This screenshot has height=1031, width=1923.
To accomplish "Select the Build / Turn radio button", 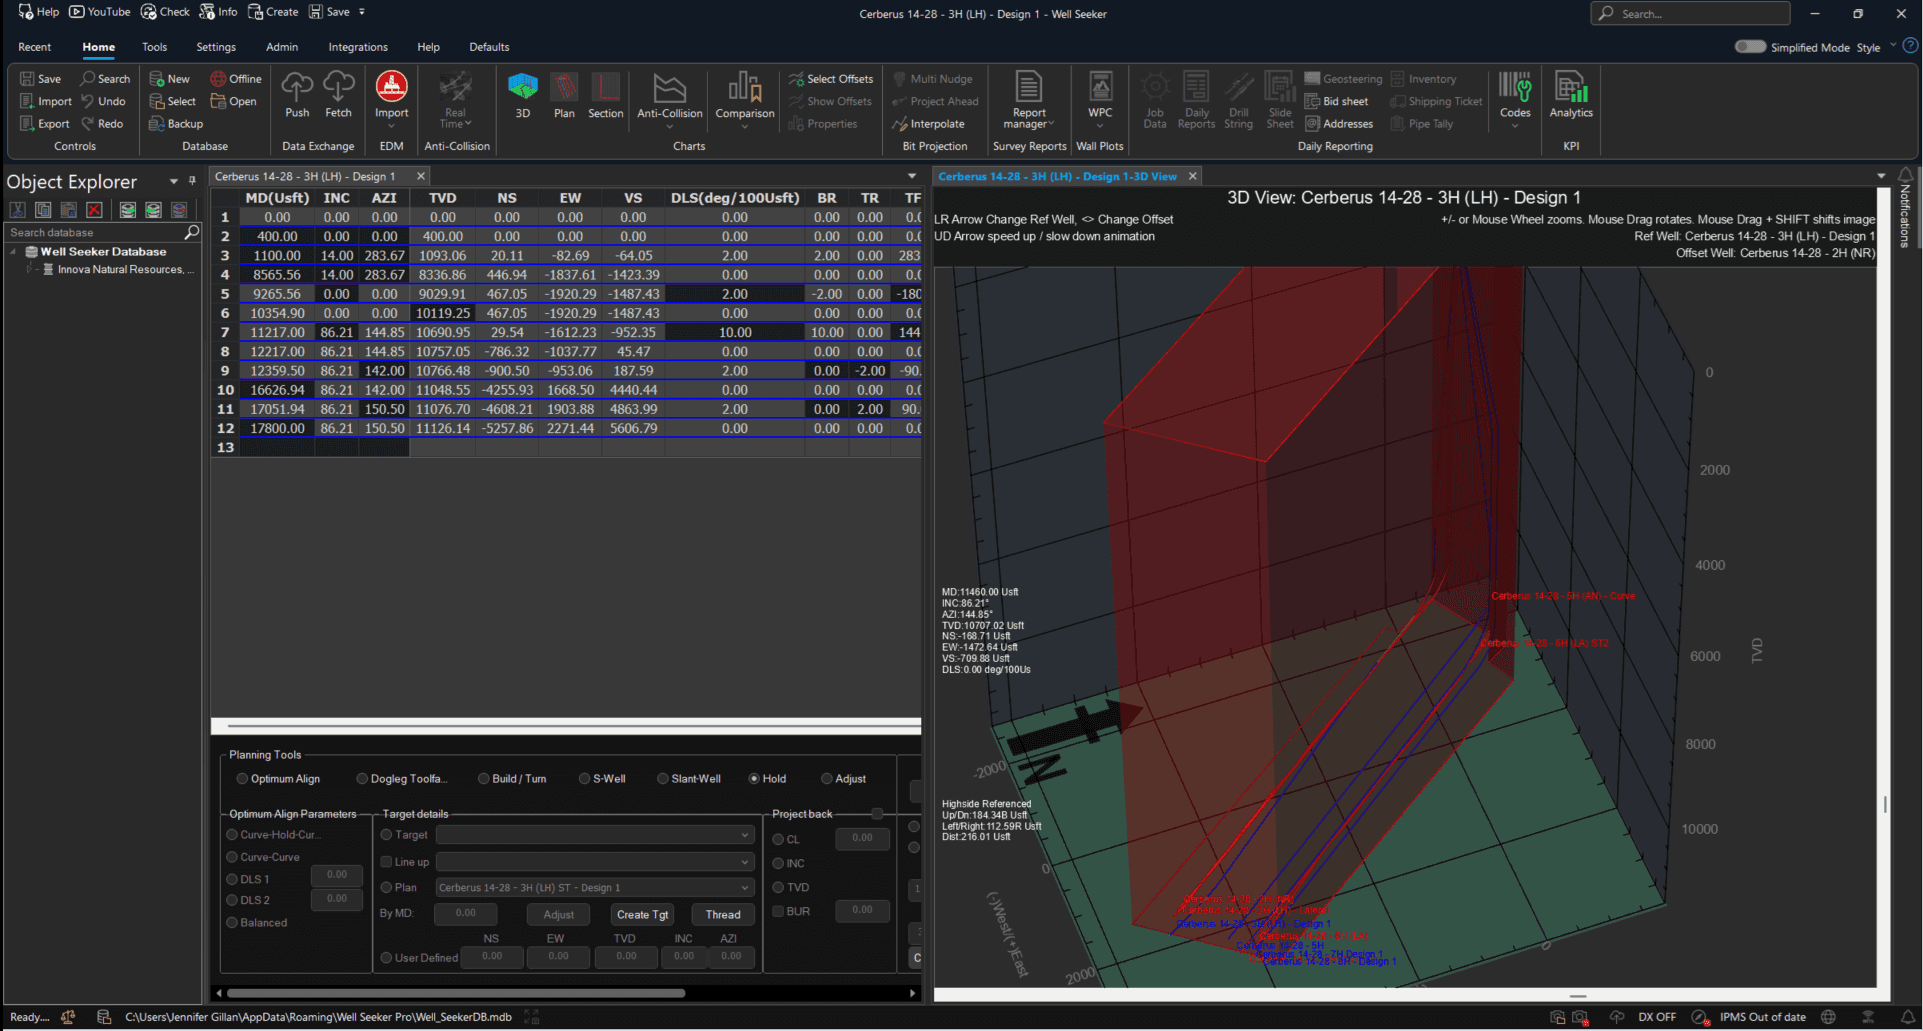I will click(484, 779).
